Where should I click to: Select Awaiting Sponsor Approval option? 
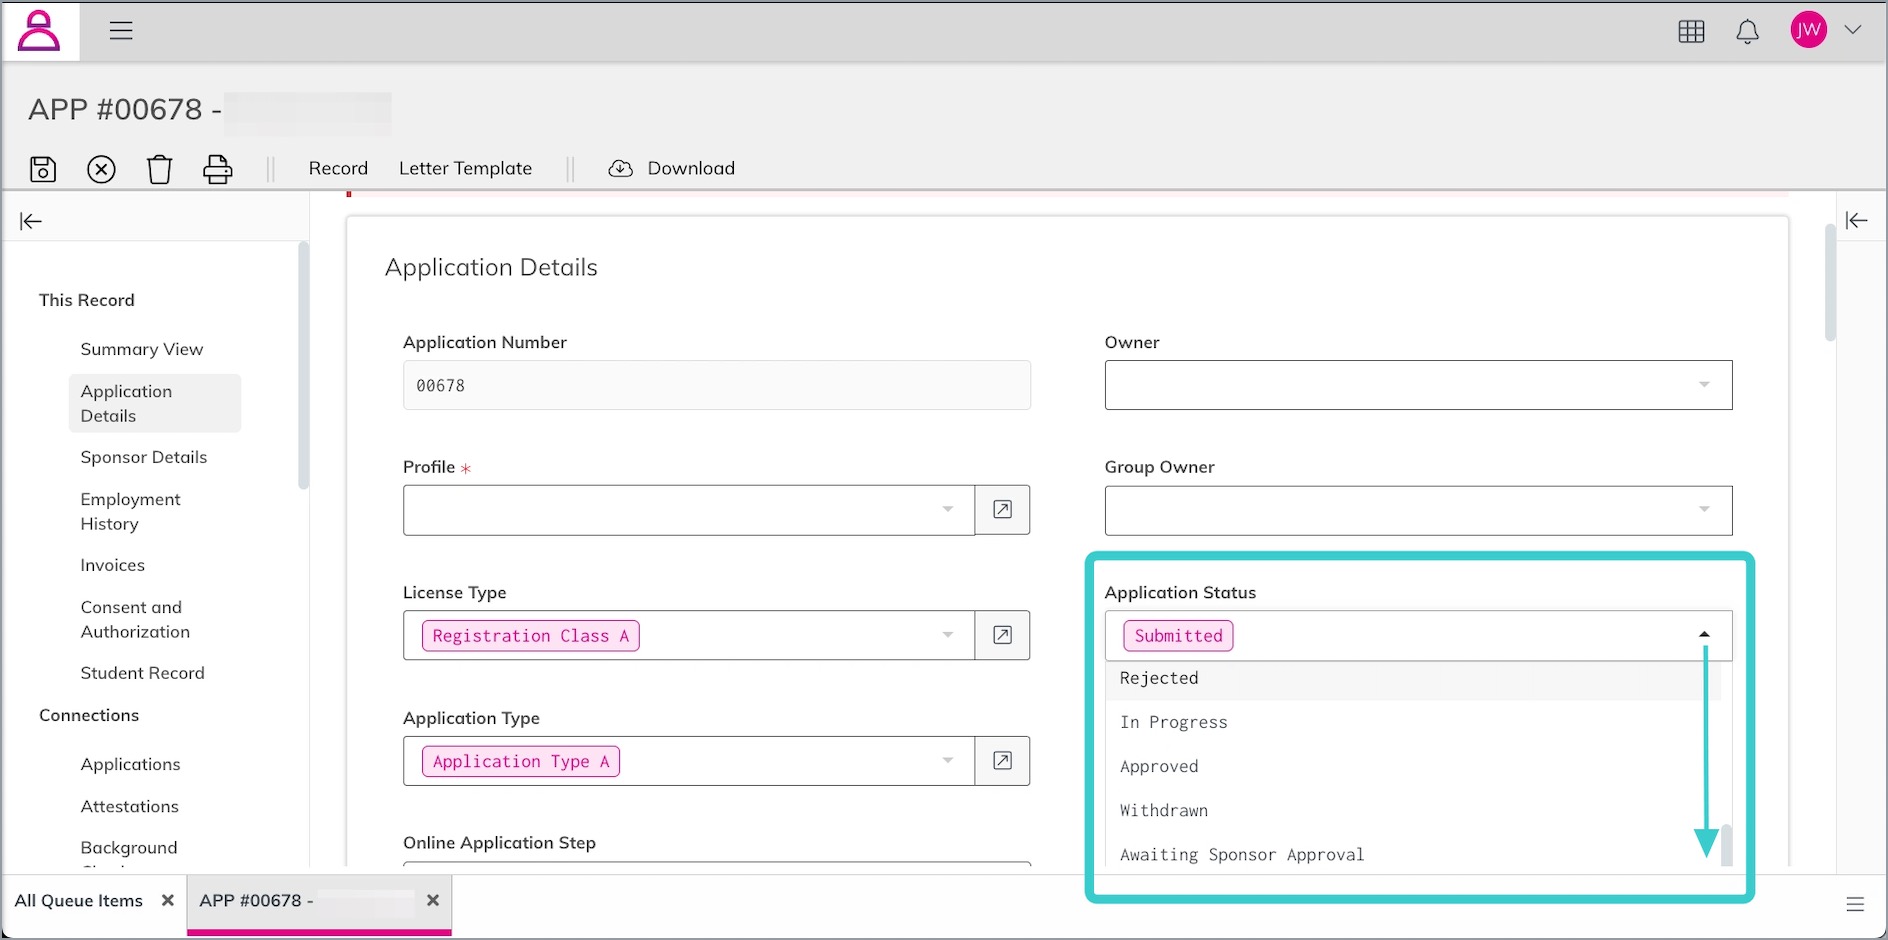tap(1412, 854)
